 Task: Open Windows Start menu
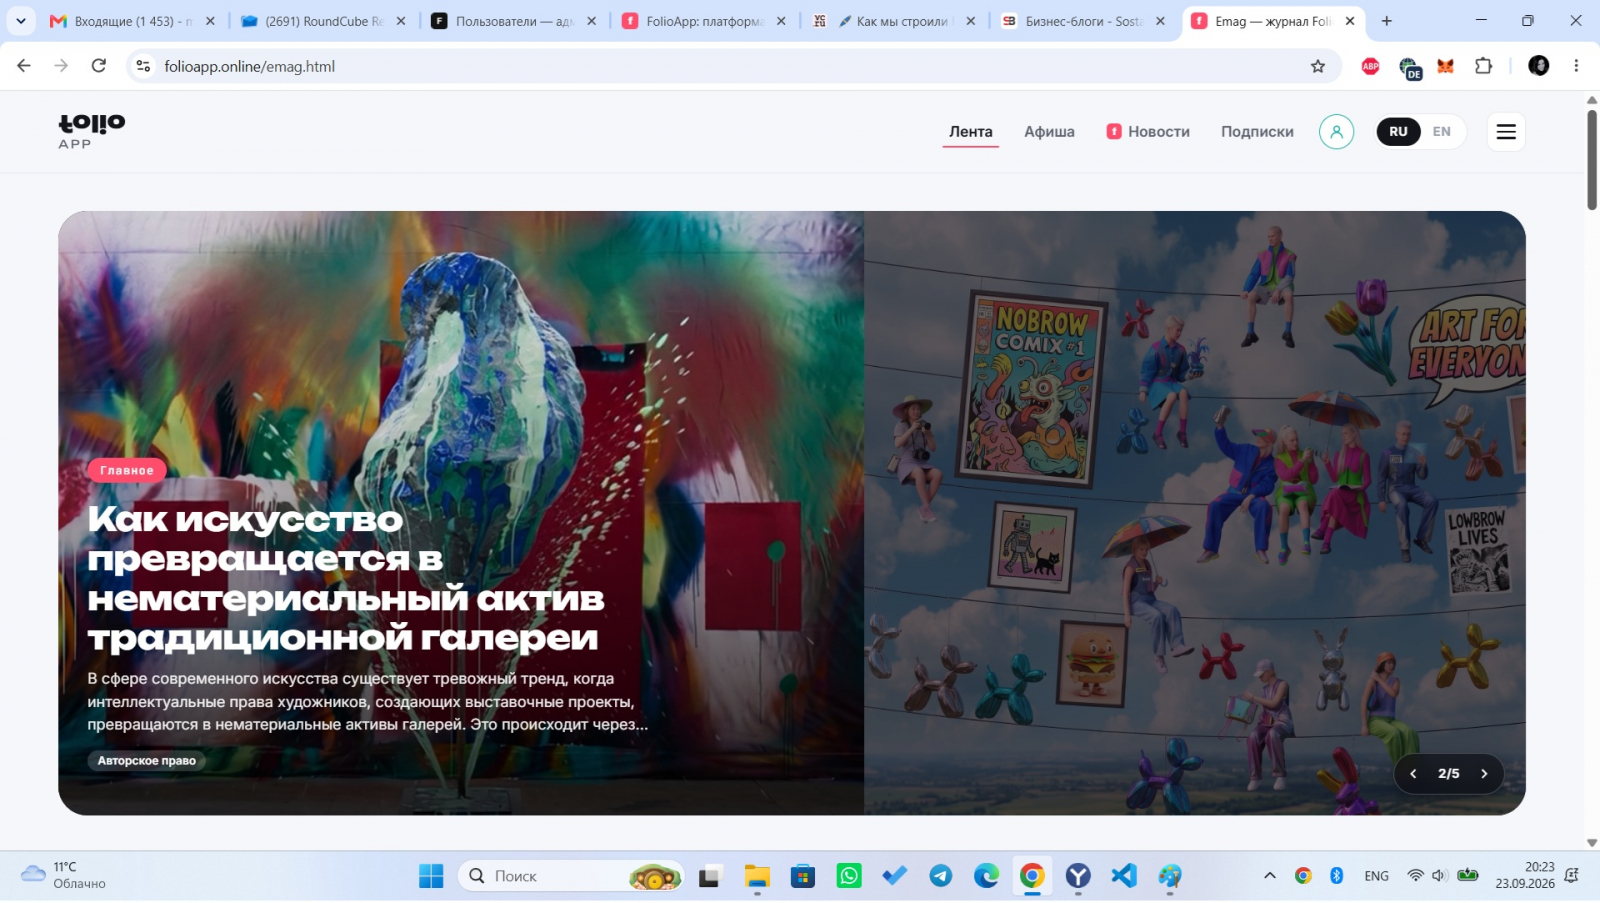coord(431,877)
